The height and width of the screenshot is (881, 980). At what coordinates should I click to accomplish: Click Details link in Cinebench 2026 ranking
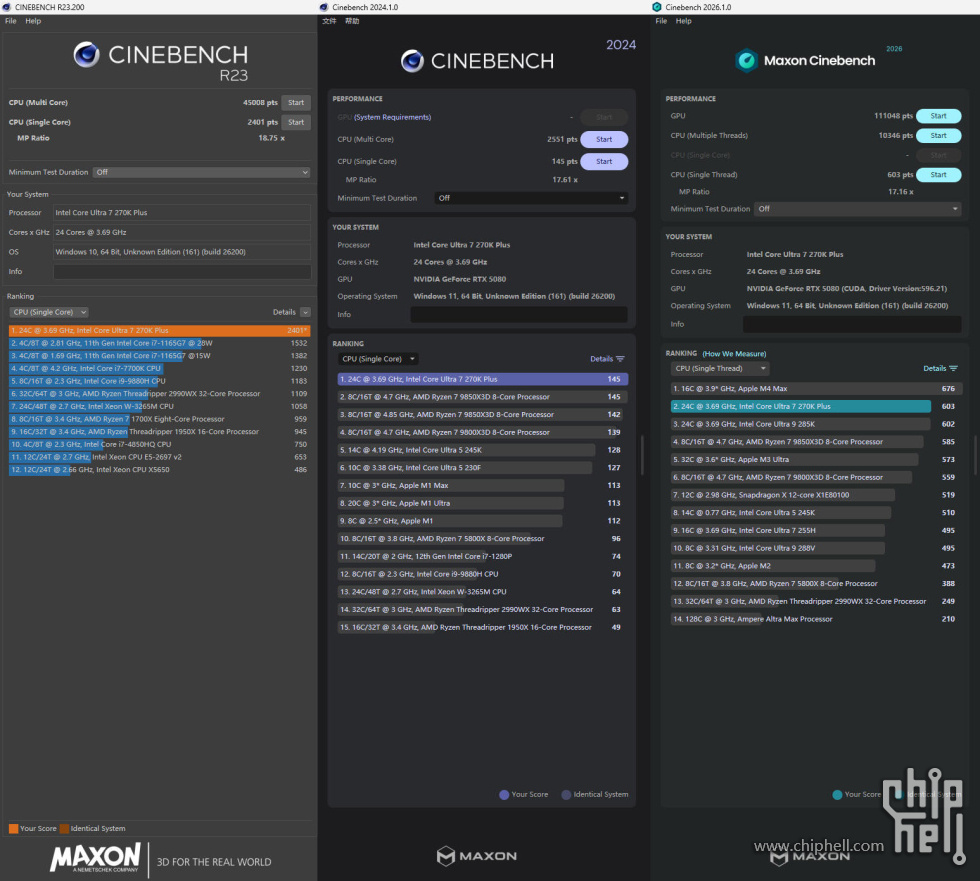[934, 368]
